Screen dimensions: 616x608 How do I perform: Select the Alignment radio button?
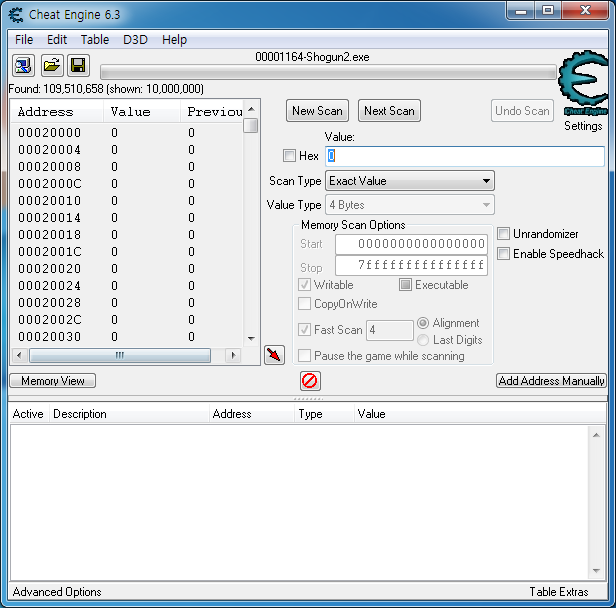423,323
